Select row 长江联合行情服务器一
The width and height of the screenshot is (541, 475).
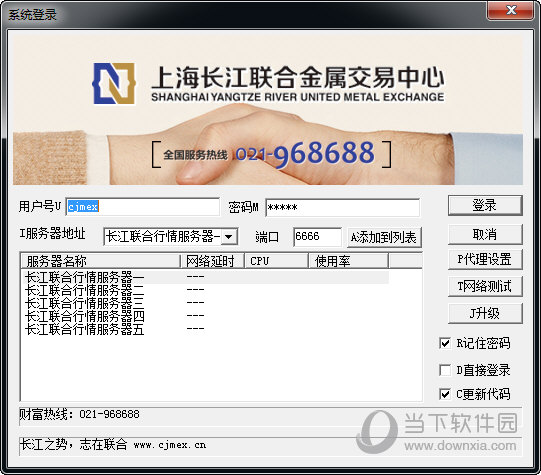206,277
